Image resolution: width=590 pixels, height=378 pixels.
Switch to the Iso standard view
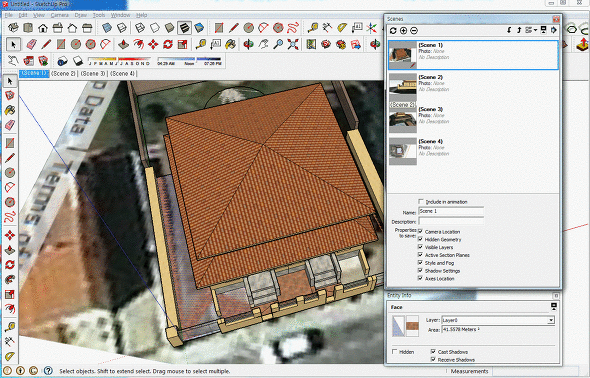[x=14, y=27]
